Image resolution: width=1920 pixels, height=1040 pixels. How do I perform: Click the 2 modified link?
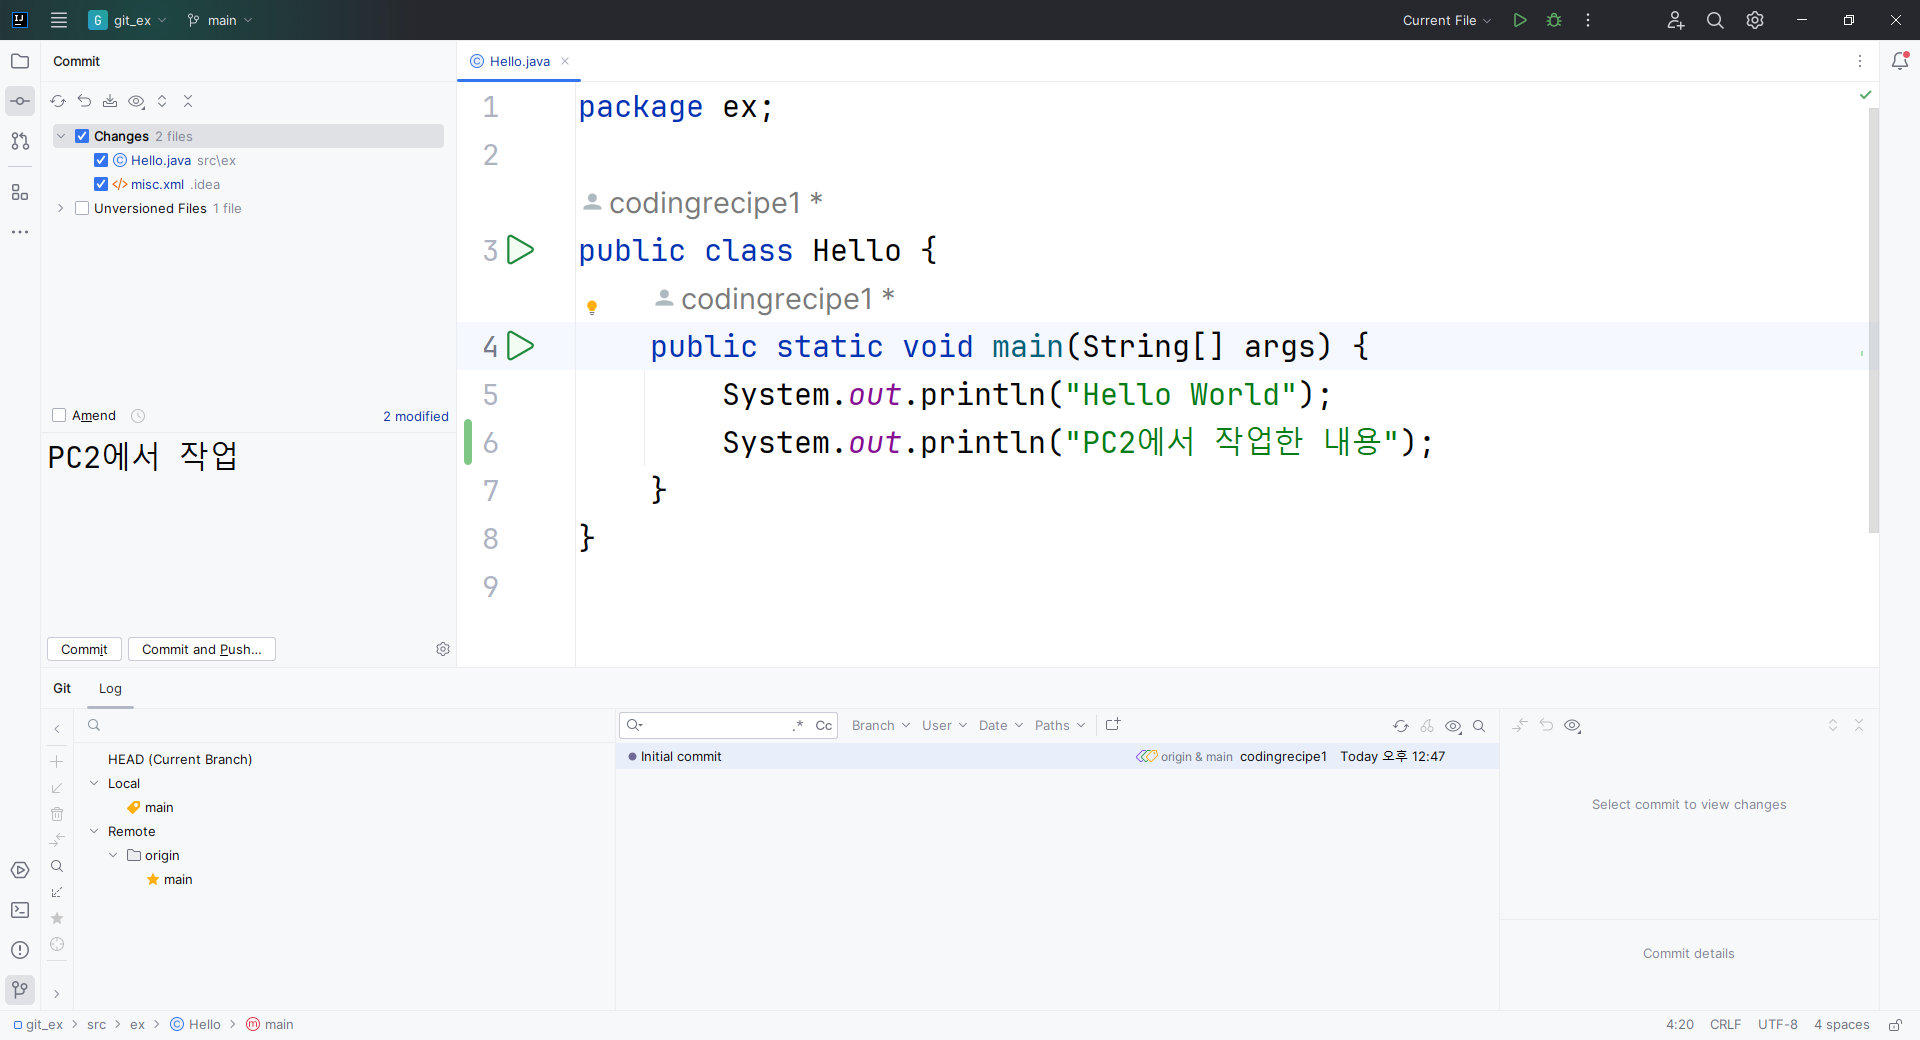416,416
